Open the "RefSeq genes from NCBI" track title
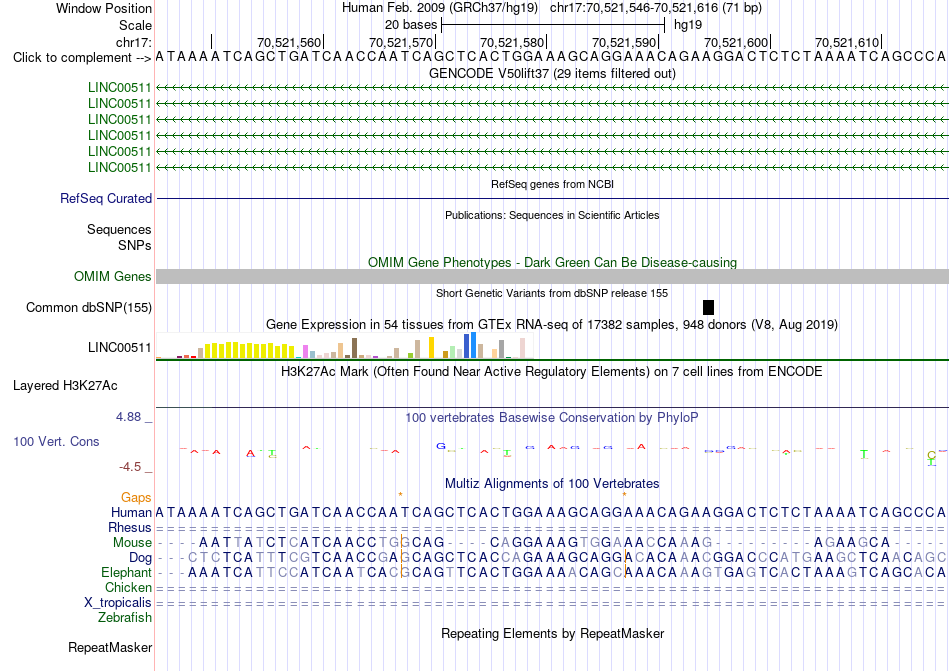 pyautogui.click(x=552, y=184)
